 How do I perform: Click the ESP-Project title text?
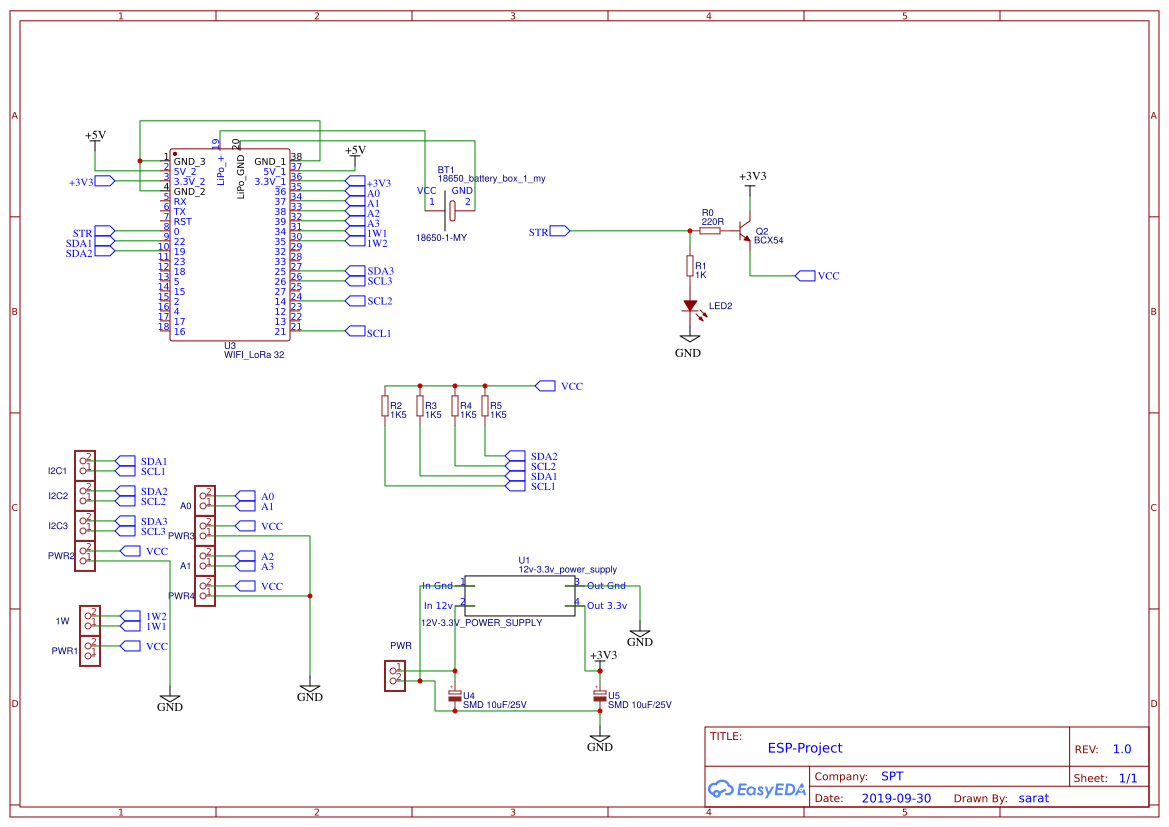point(804,748)
